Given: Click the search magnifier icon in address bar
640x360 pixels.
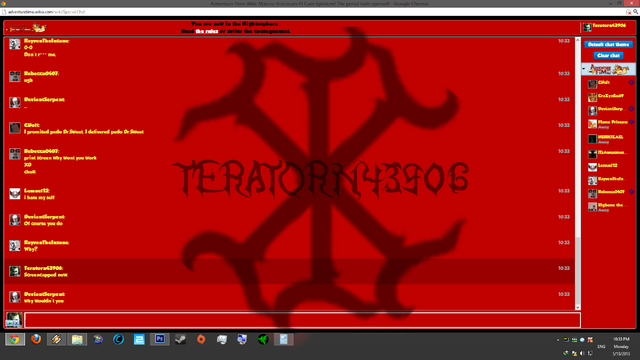Looking at the screenshot, I should [636, 12].
